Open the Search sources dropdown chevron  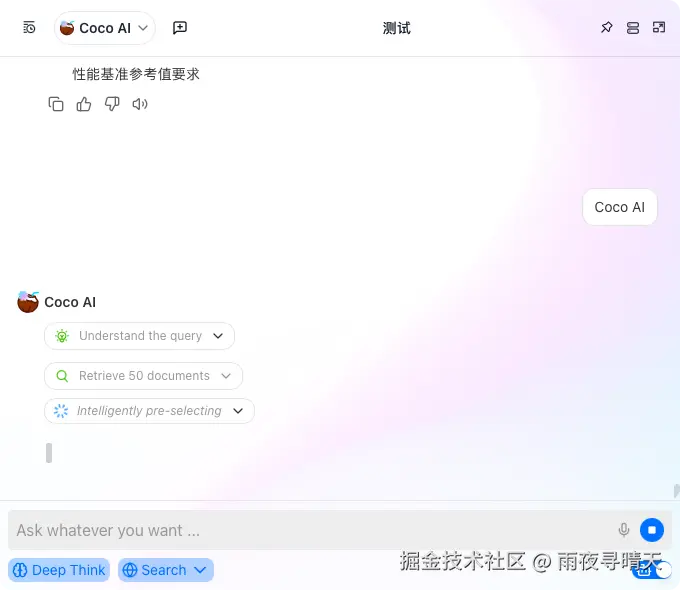pos(200,570)
